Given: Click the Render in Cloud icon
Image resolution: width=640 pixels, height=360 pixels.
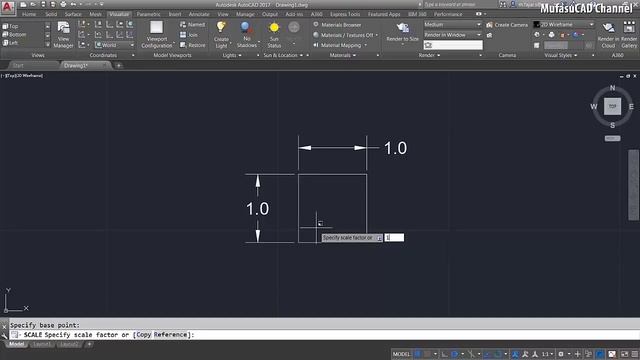Looking at the screenshot, I should click(x=608, y=28).
